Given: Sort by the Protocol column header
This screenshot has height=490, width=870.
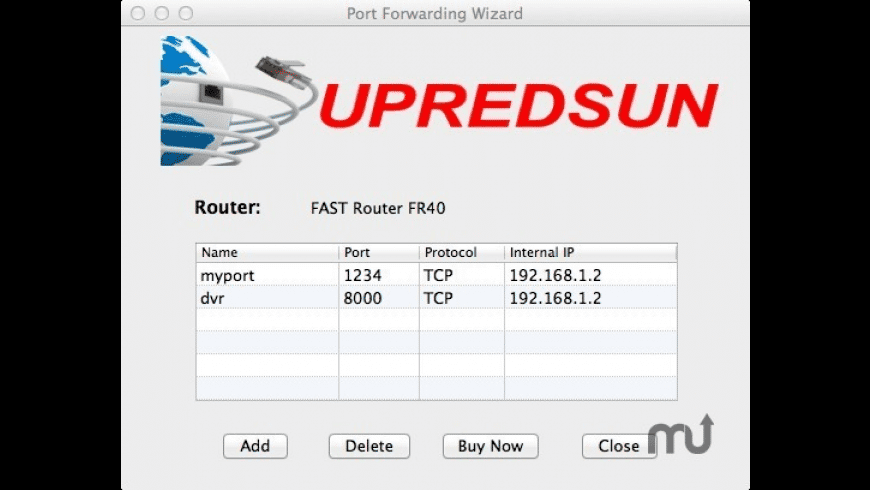Looking at the screenshot, I should pos(462,252).
